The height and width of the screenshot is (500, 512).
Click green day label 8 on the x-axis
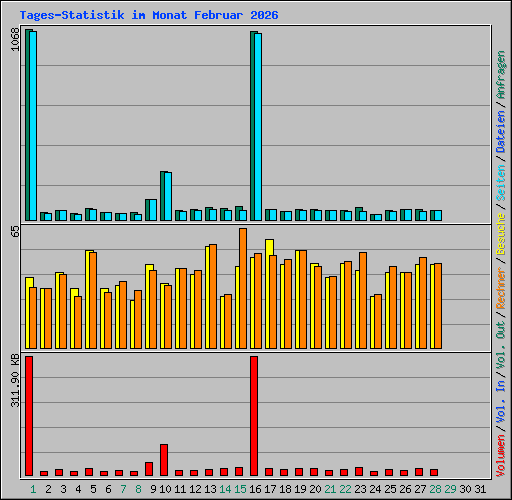(x=138, y=489)
